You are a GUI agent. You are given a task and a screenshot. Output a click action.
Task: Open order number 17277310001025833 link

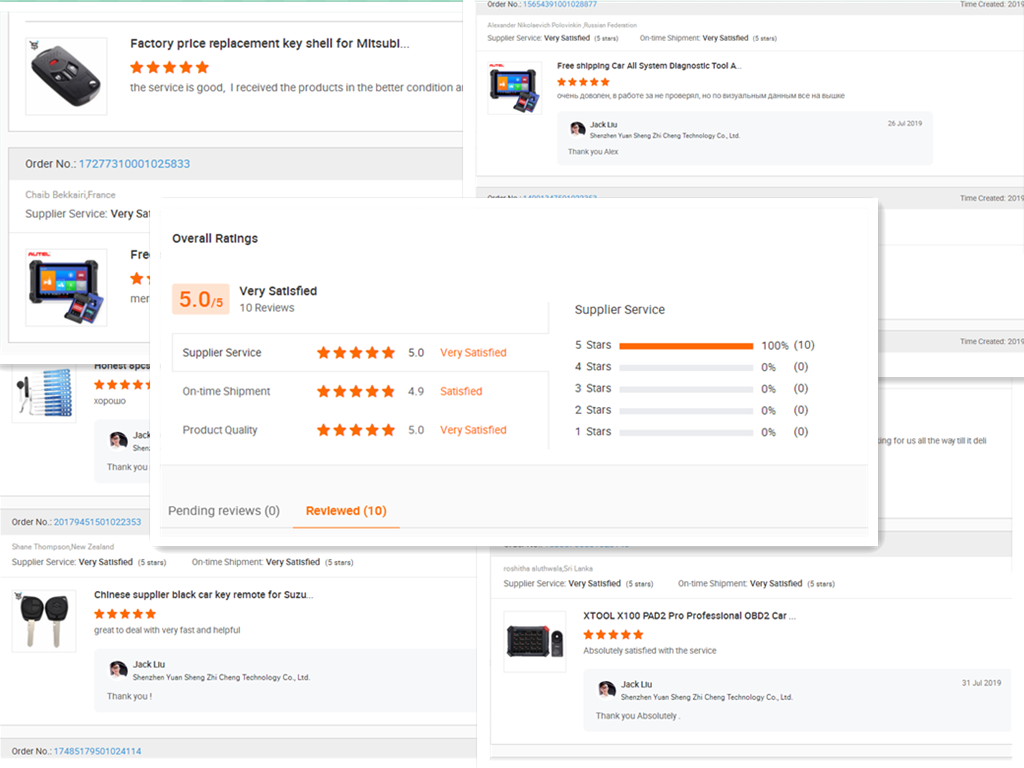point(135,164)
